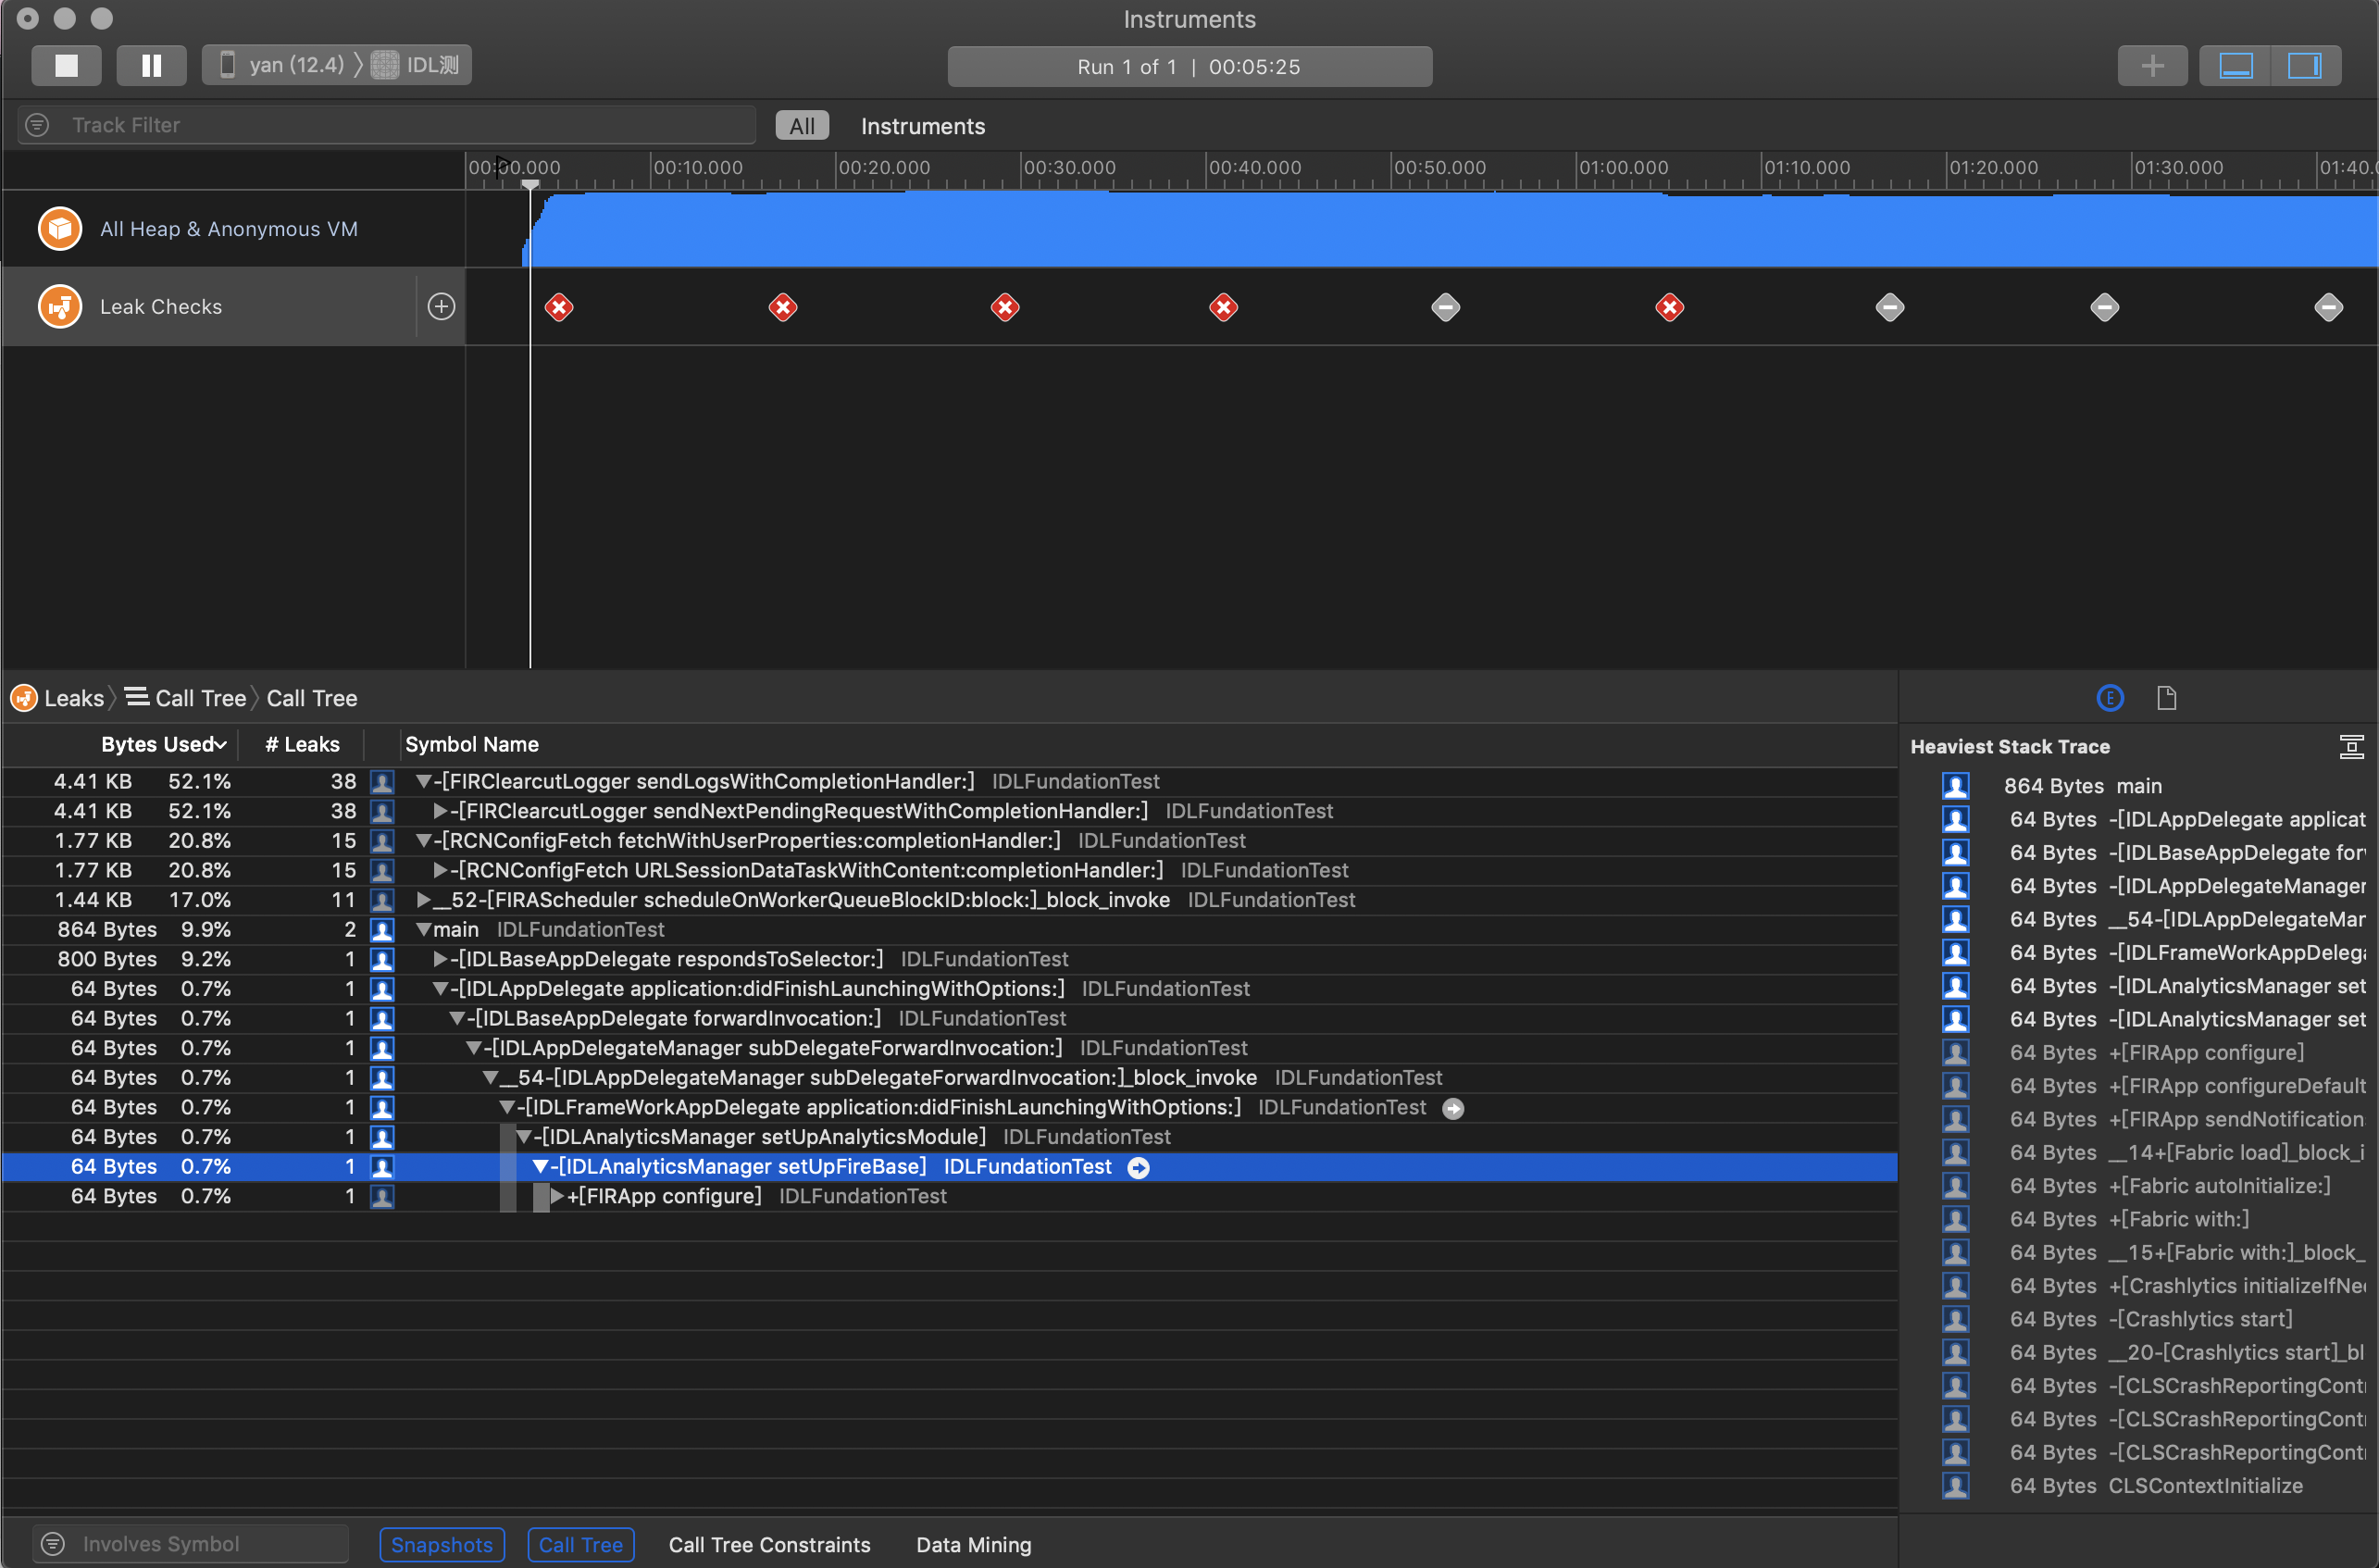Collapse the main symbol tree row
The image size is (2379, 1568).
(x=424, y=930)
